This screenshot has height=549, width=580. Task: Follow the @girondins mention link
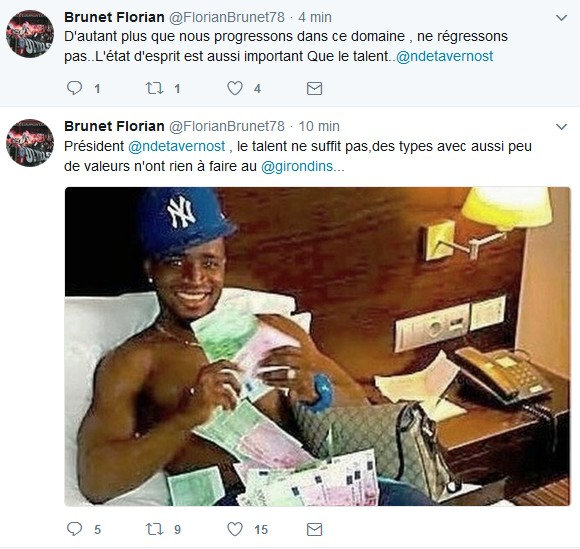click(297, 166)
